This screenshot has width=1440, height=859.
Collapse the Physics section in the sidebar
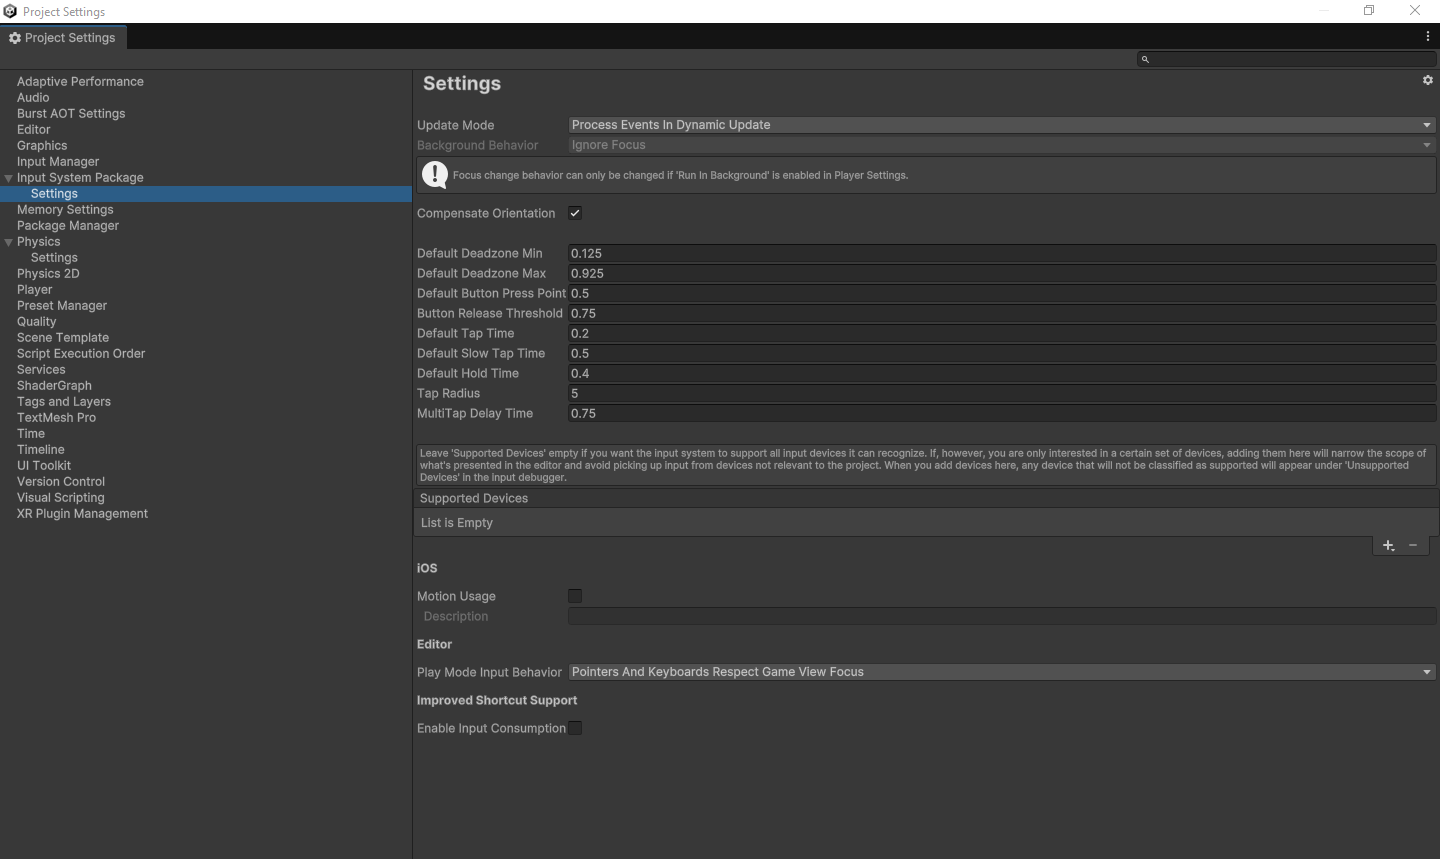8,241
